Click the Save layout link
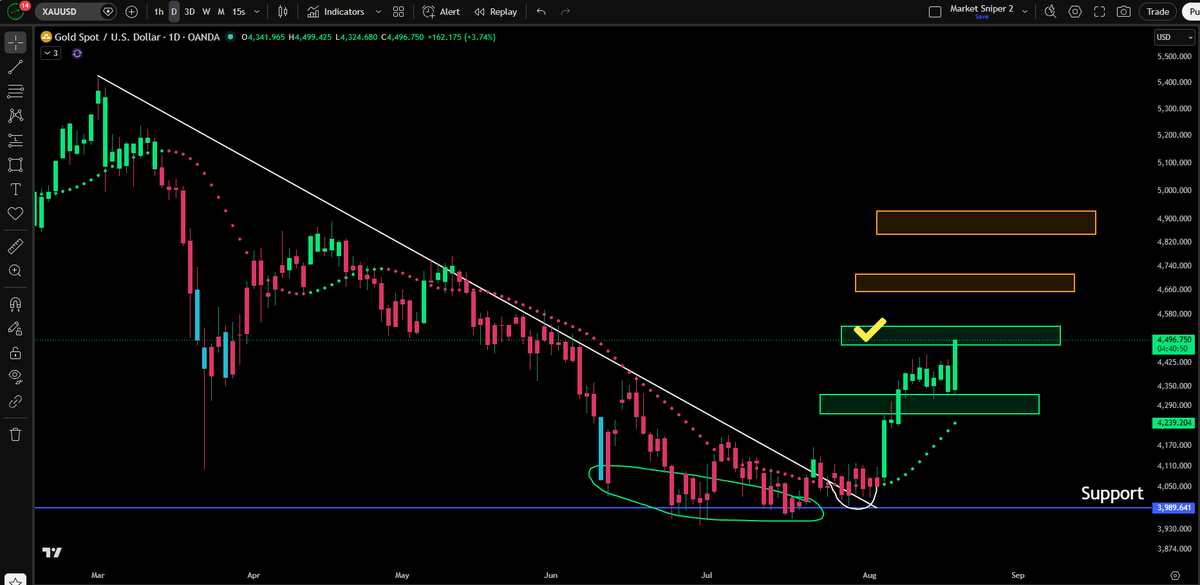 981,17
